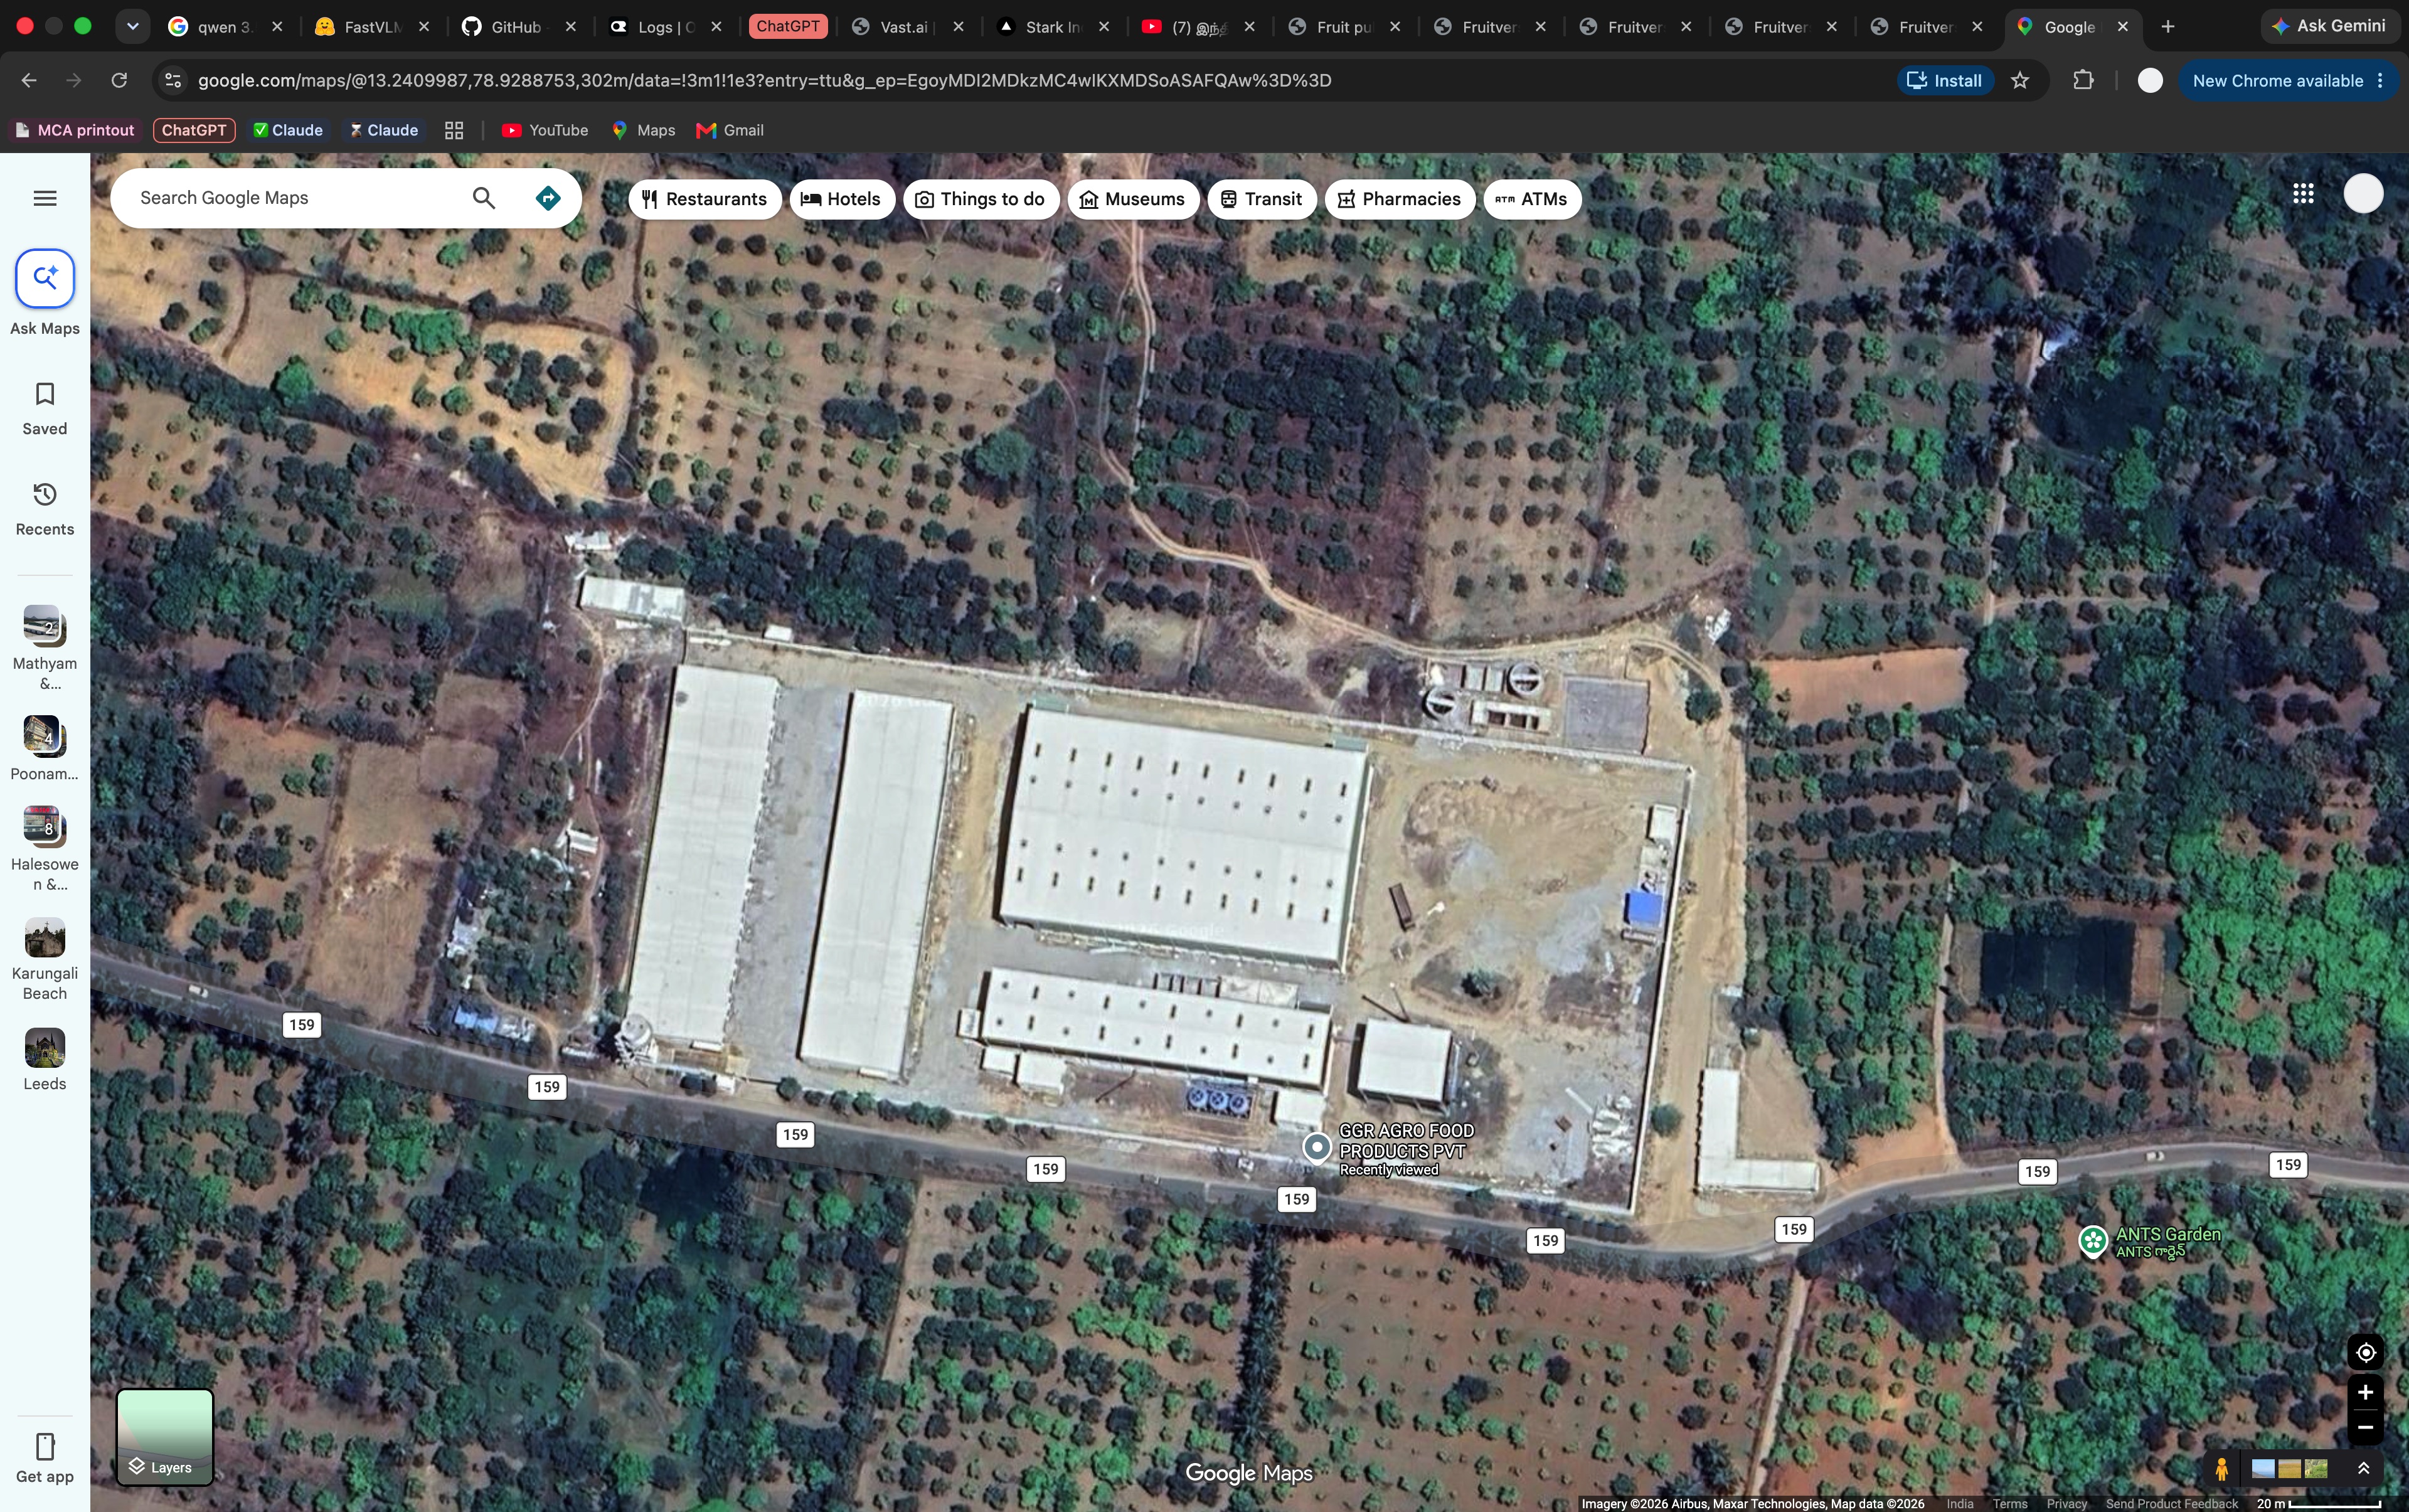Activate the Street View pegman

pos(2221,1469)
